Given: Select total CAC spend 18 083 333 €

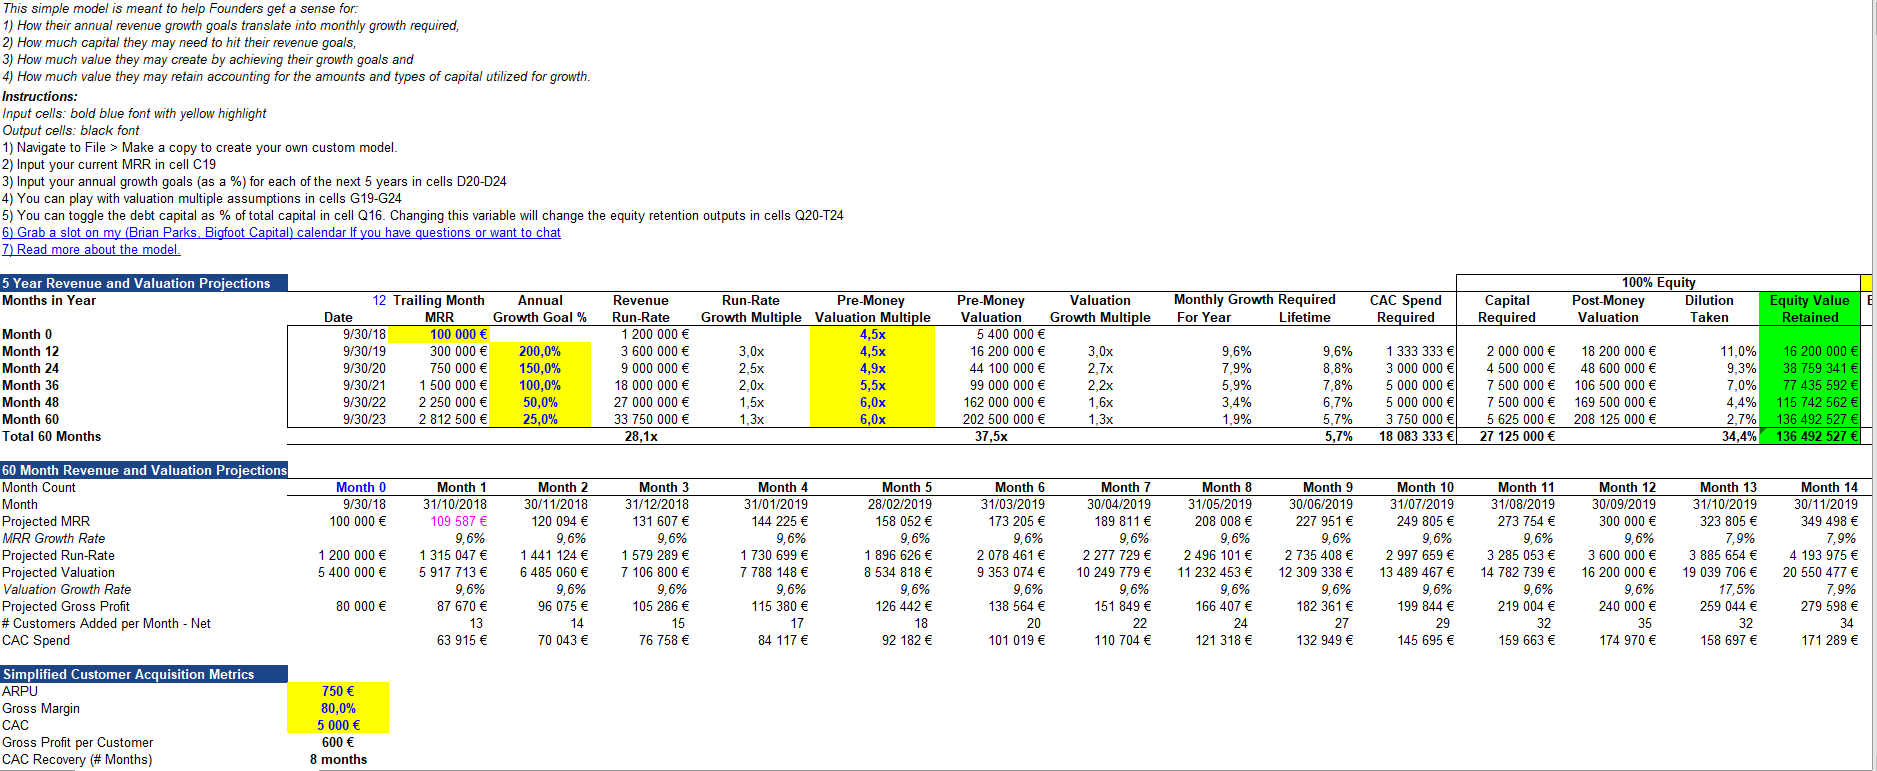Looking at the screenshot, I should tap(1417, 436).
